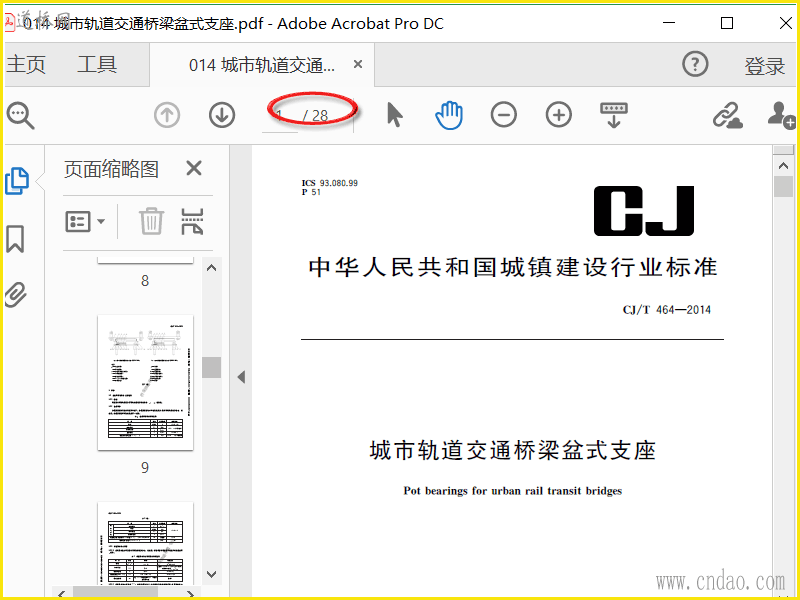Image resolution: width=800 pixels, height=600 pixels.
Task: Collapse navigation pane with left triangle
Action: click(241, 378)
